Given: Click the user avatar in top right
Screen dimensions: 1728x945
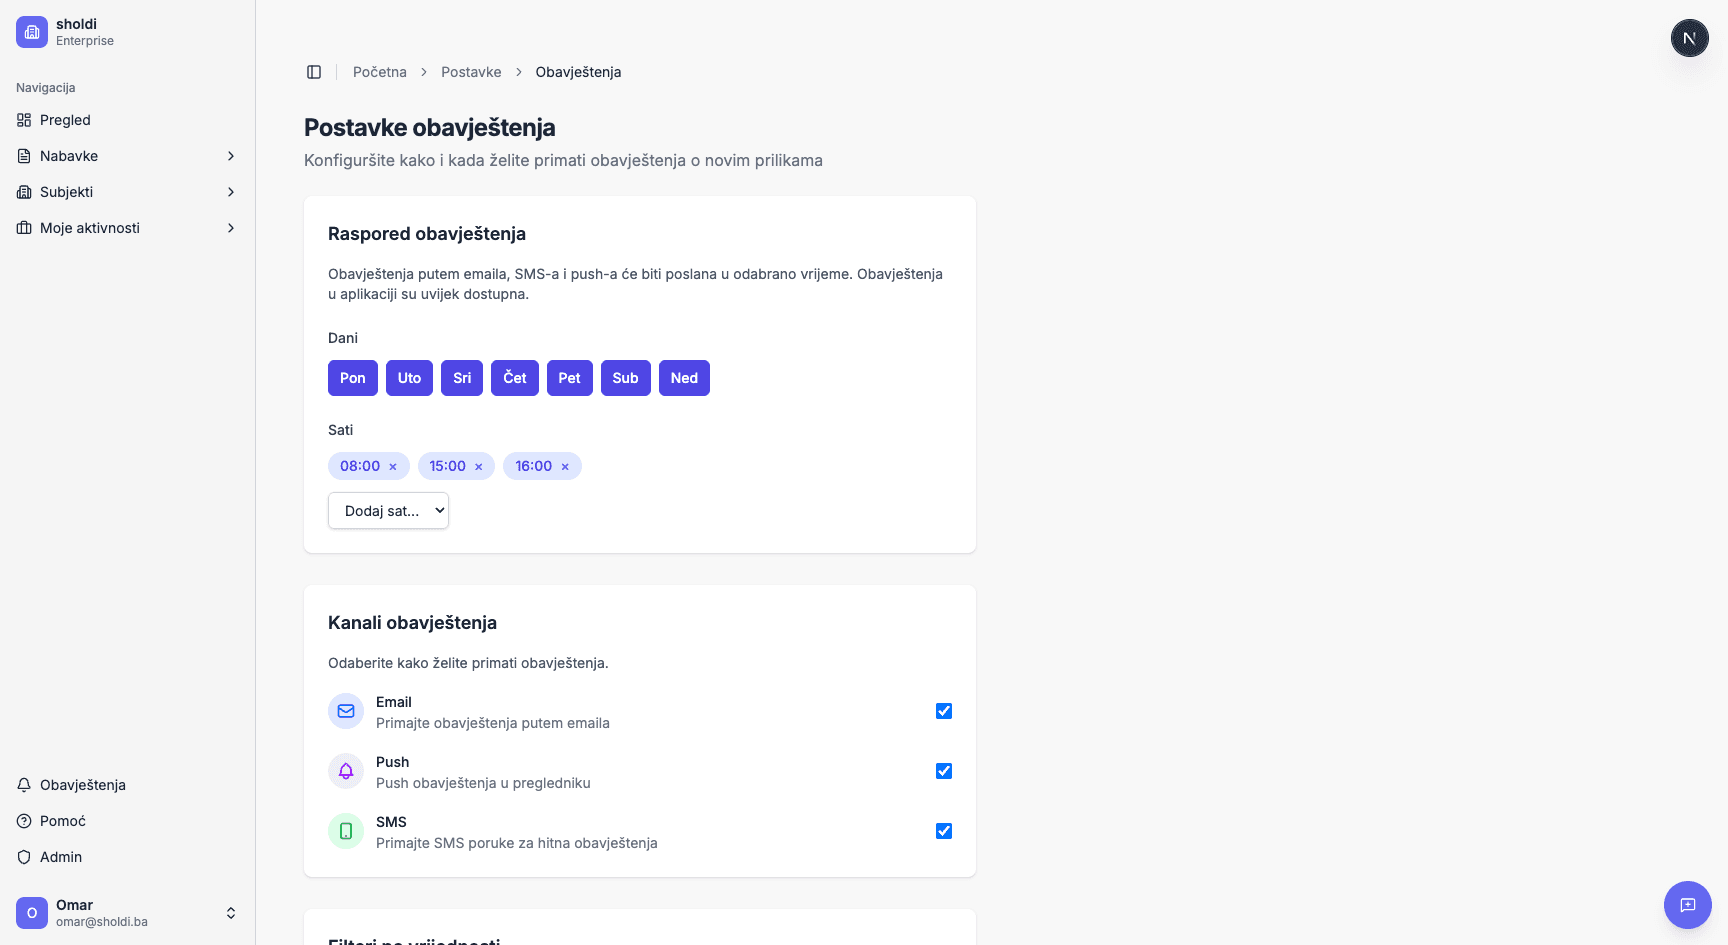Looking at the screenshot, I should [1689, 38].
